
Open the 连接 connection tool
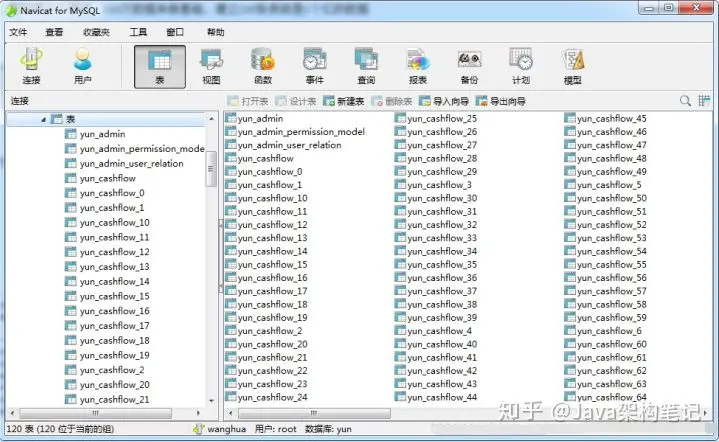tap(31, 66)
